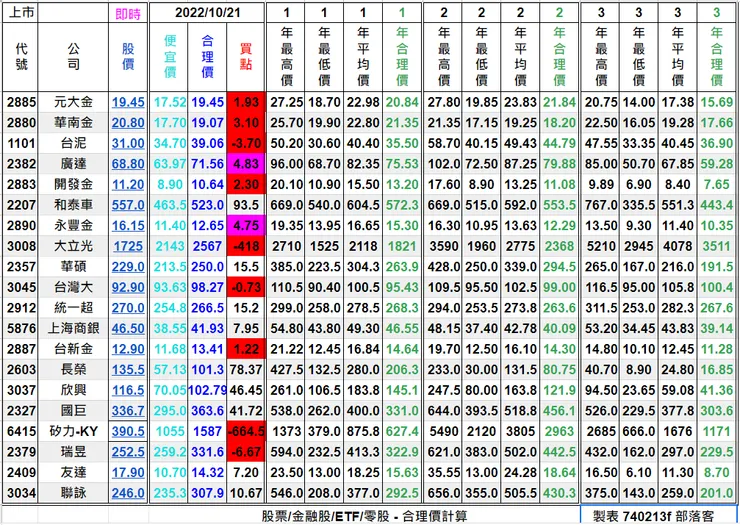The width and height of the screenshot is (740, 525).
Task: Select the date cell 2022/10/21
Action: point(207,13)
